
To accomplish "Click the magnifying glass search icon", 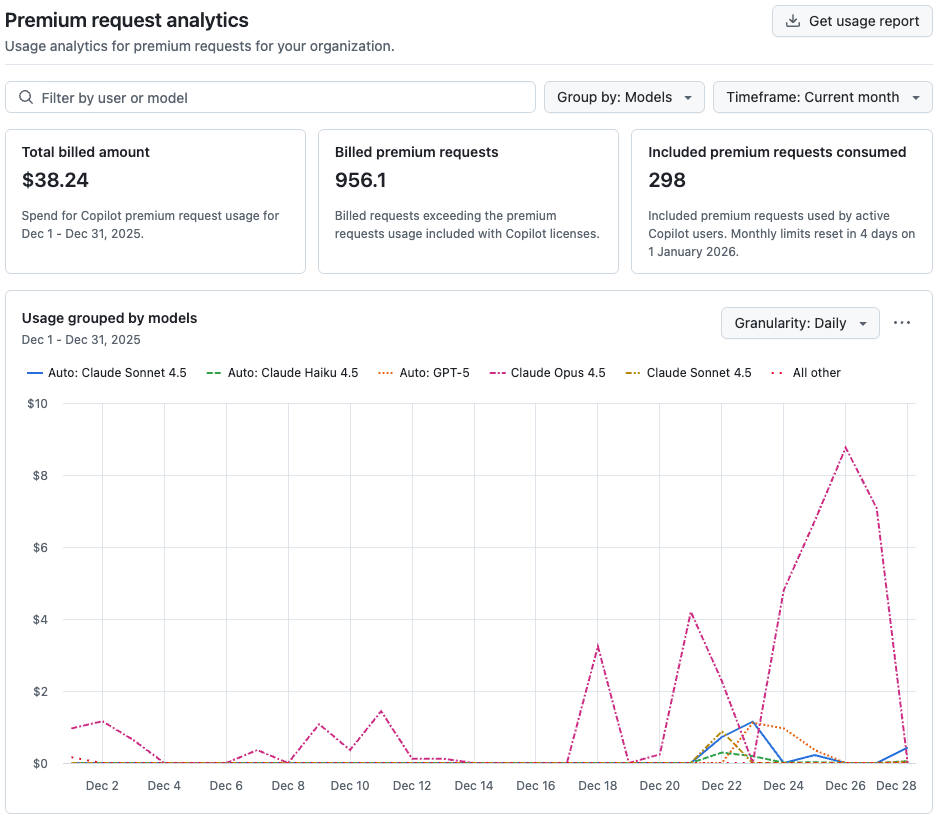I will pyautogui.click(x=26, y=97).
